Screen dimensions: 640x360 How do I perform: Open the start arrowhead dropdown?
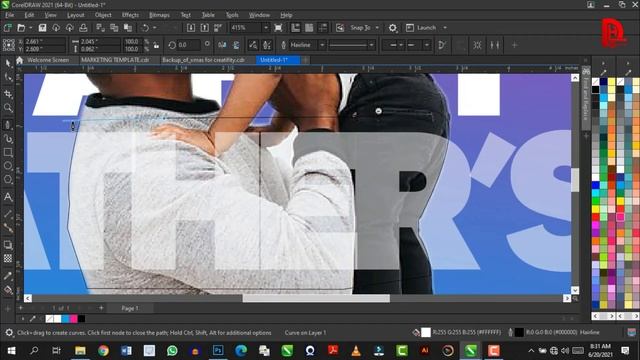pyautogui.click(x=401, y=45)
